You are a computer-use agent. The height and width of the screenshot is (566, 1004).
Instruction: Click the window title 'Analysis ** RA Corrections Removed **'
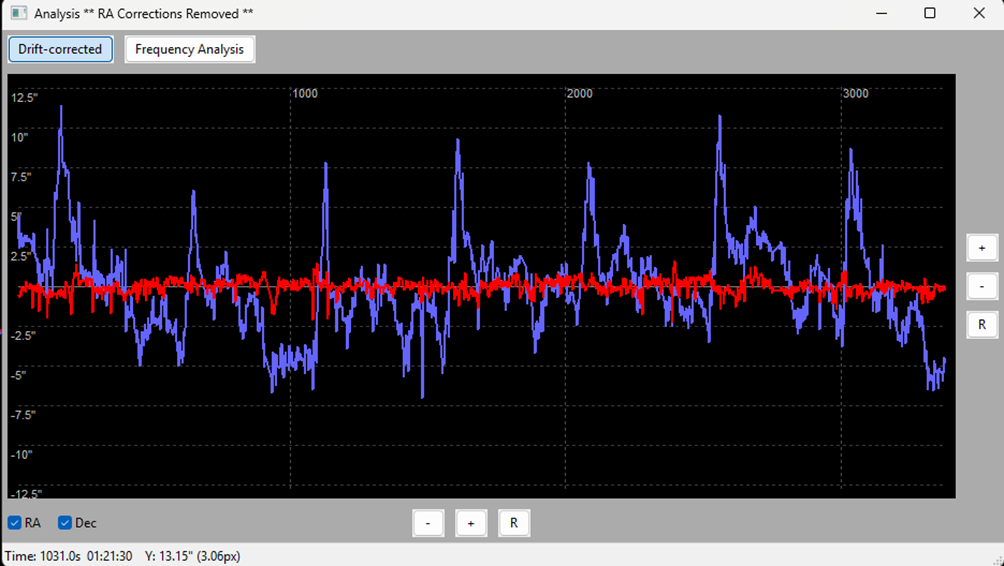coord(143,13)
